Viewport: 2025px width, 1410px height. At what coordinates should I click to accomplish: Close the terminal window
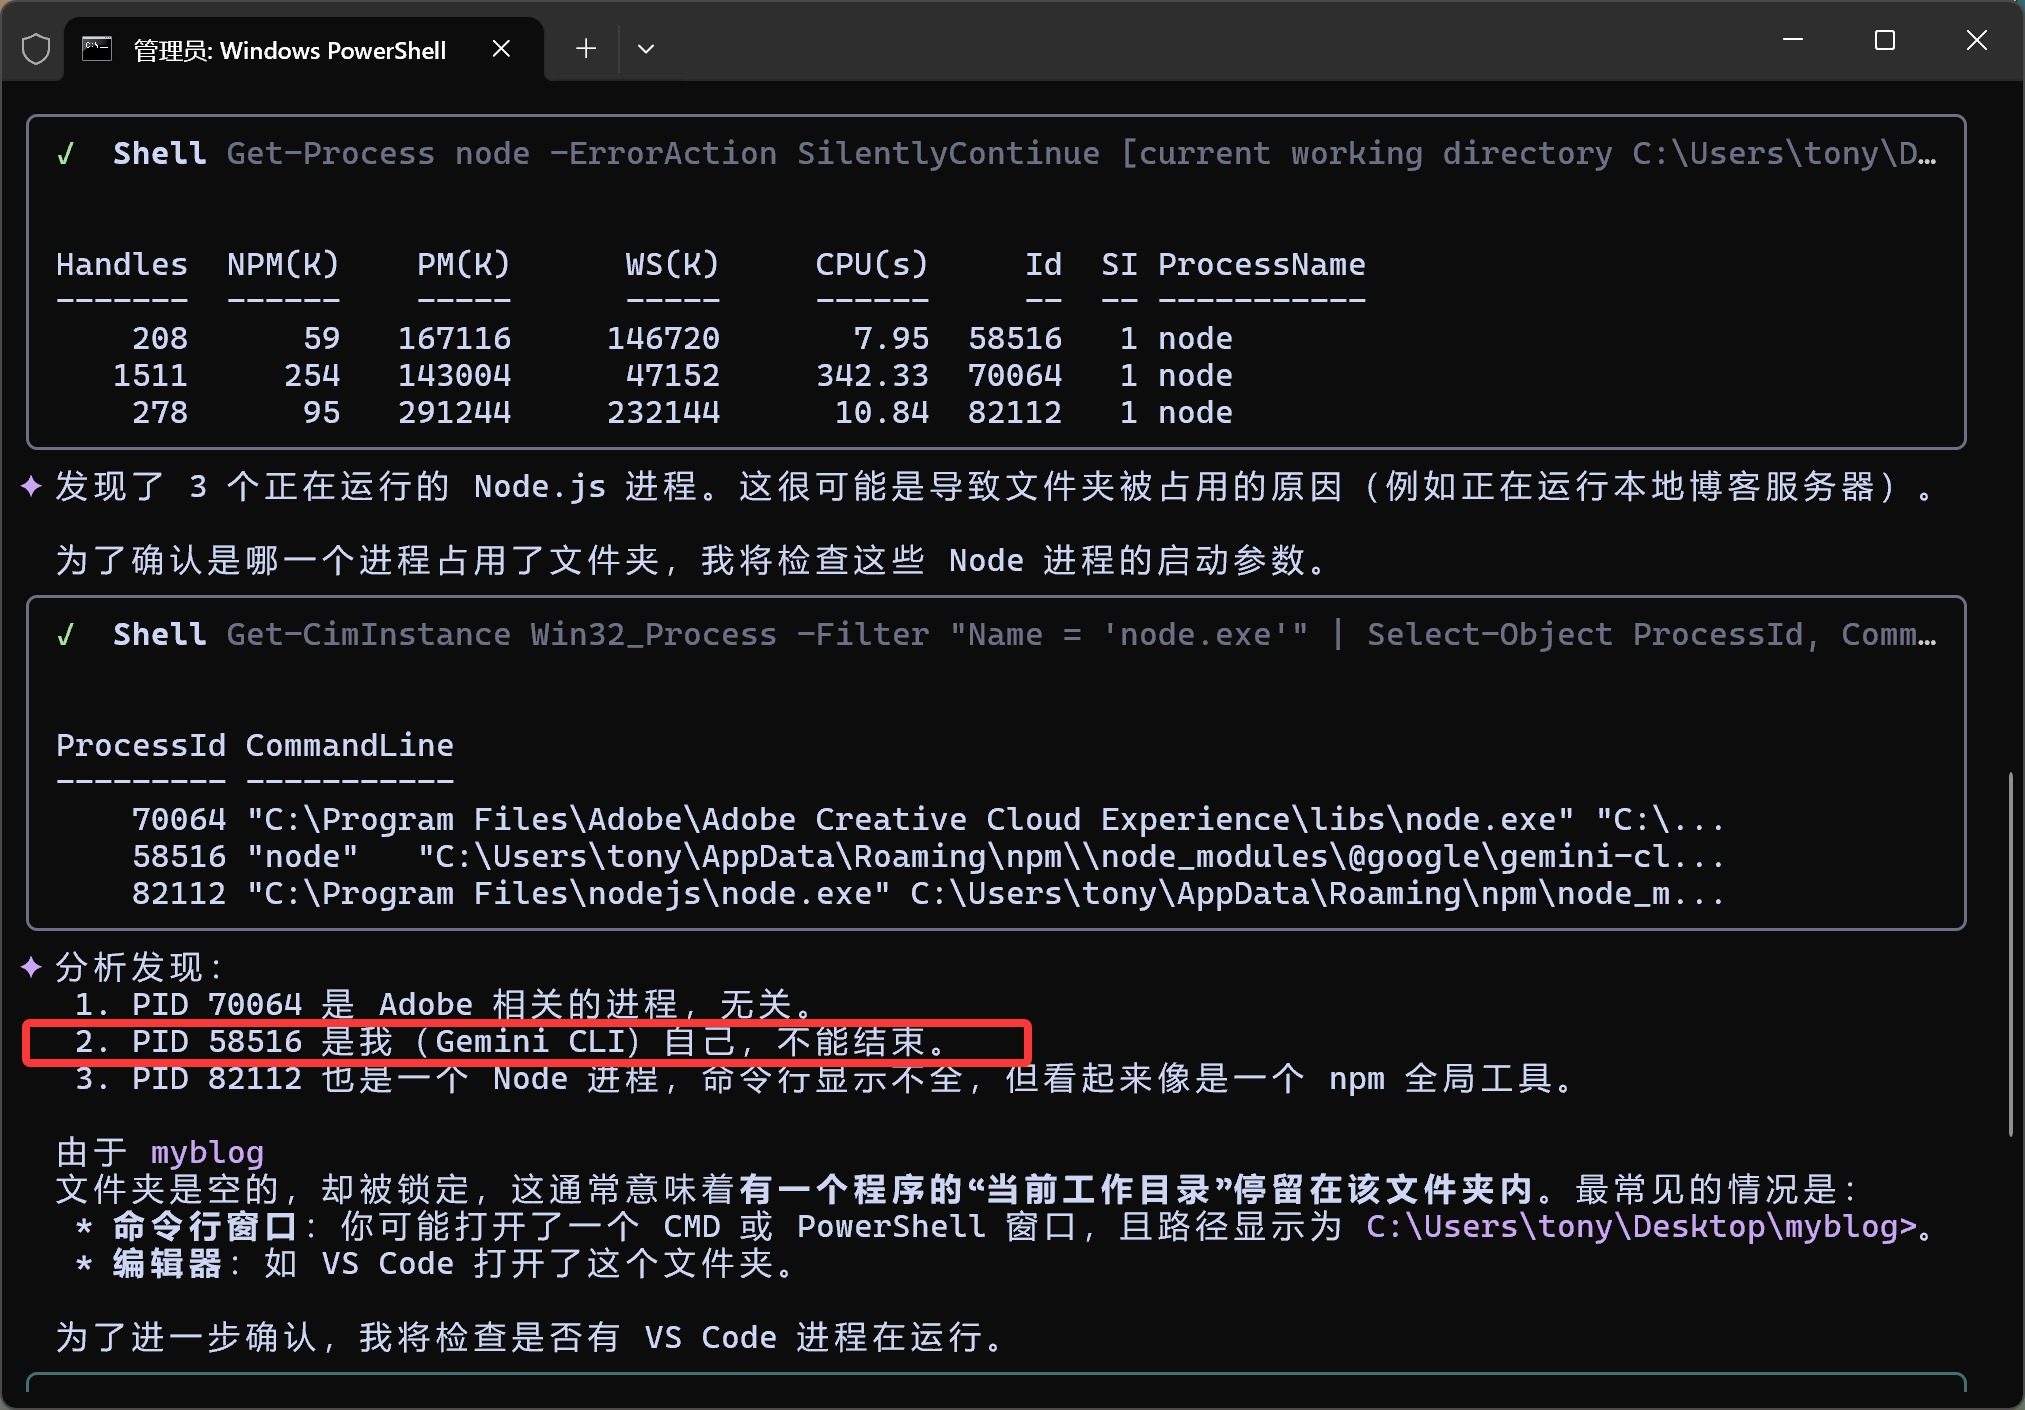coord(1977,41)
